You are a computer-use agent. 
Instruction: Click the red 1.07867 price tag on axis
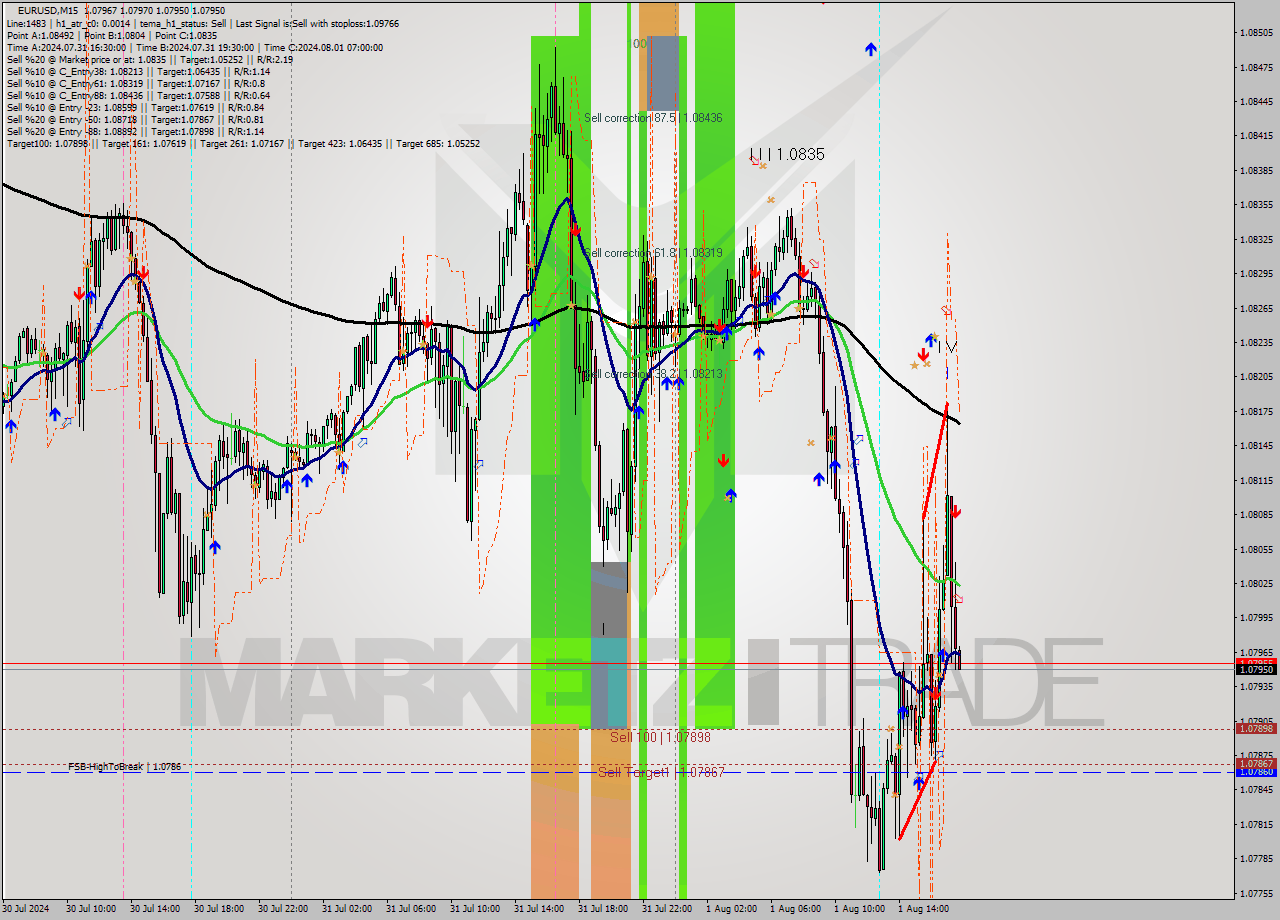(x=1256, y=764)
